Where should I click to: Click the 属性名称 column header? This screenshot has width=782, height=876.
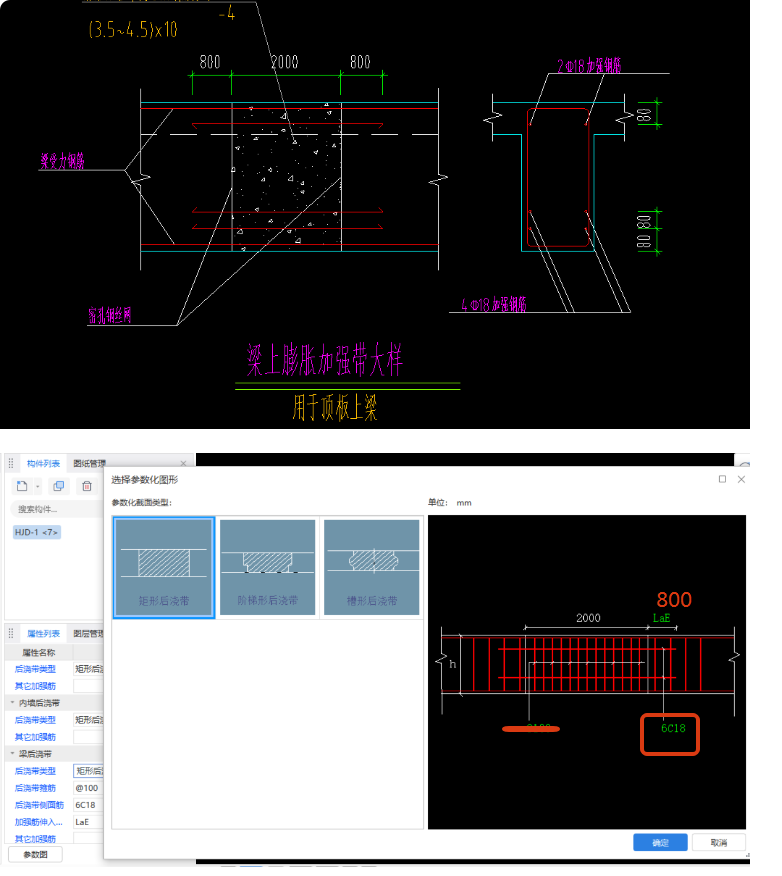[x=39, y=652]
